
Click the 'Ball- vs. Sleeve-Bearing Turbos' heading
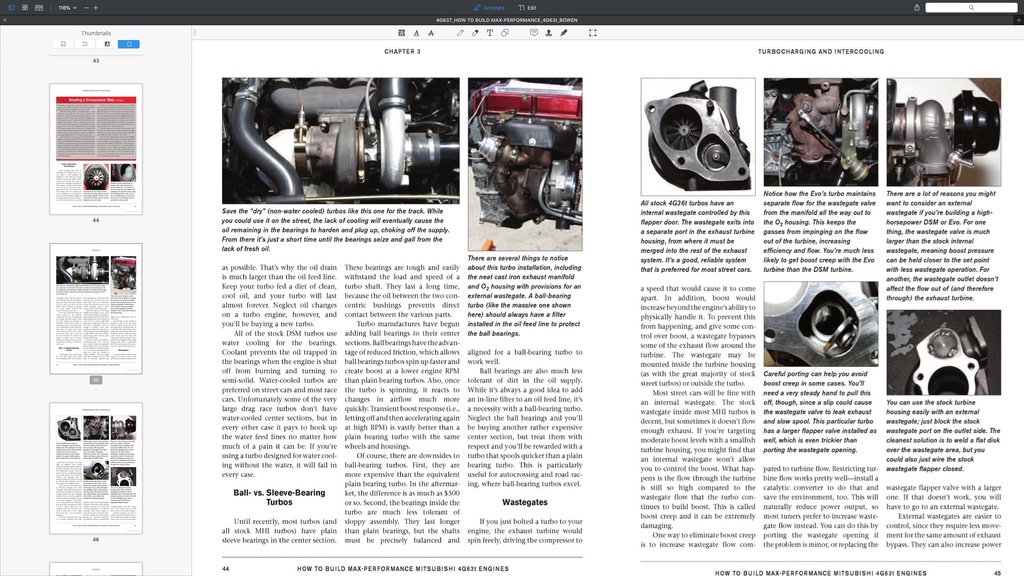[279, 497]
